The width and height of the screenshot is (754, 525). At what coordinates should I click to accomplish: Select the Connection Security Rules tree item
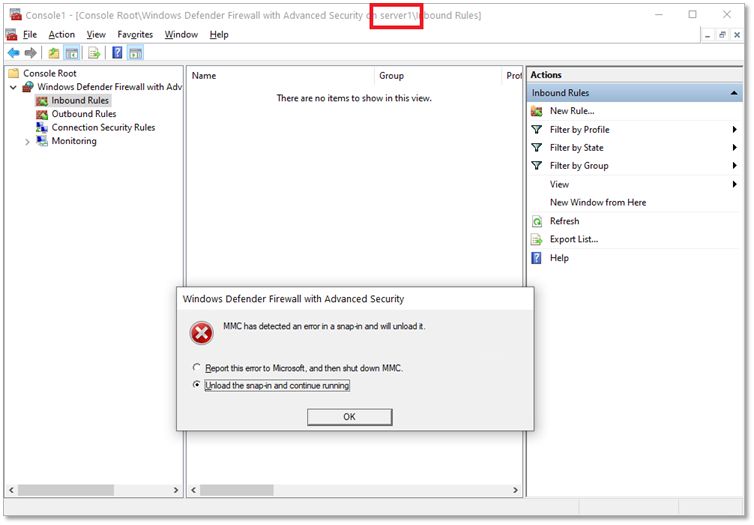[103, 127]
